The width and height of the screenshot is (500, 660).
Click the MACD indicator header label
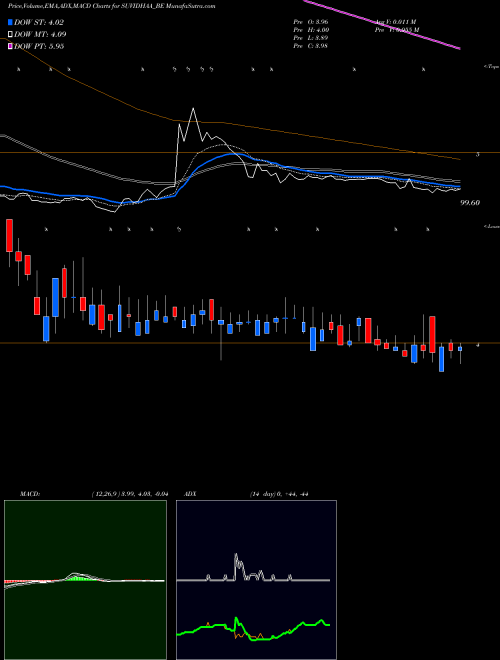[30, 494]
